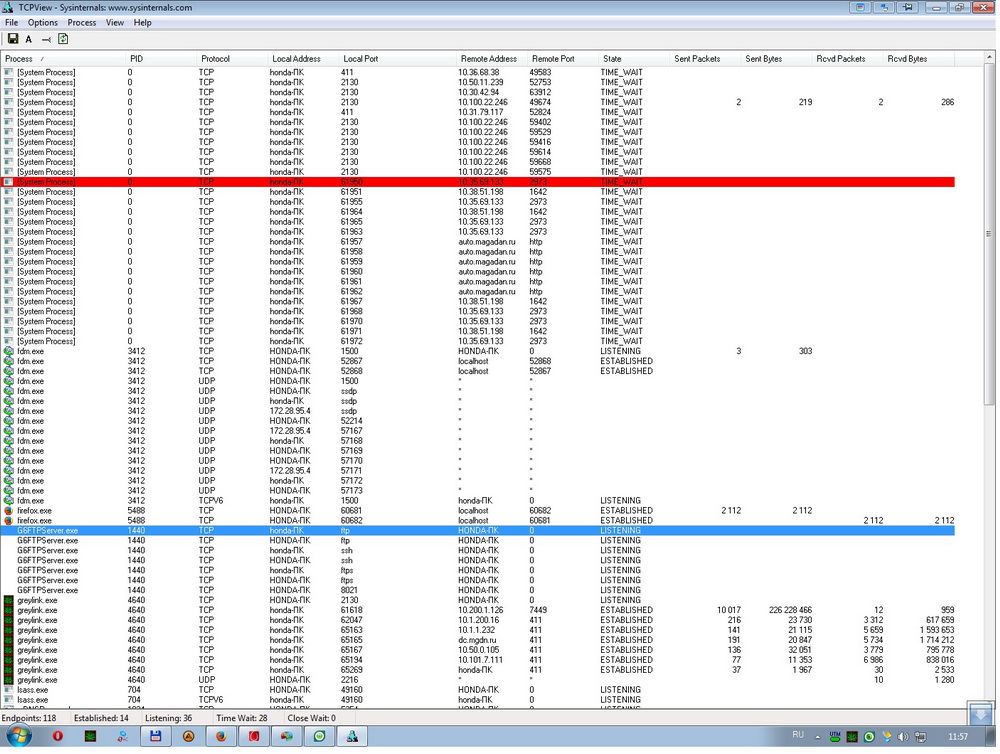Select the first firefox.exe process icon
Image resolution: width=1000 pixels, height=754 pixels.
pos(9,511)
